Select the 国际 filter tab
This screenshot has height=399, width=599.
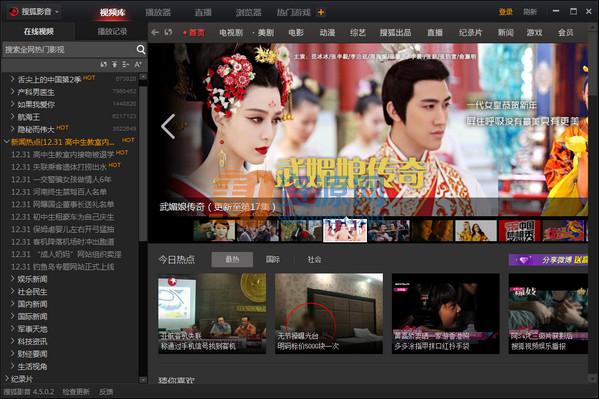point(273,260)
